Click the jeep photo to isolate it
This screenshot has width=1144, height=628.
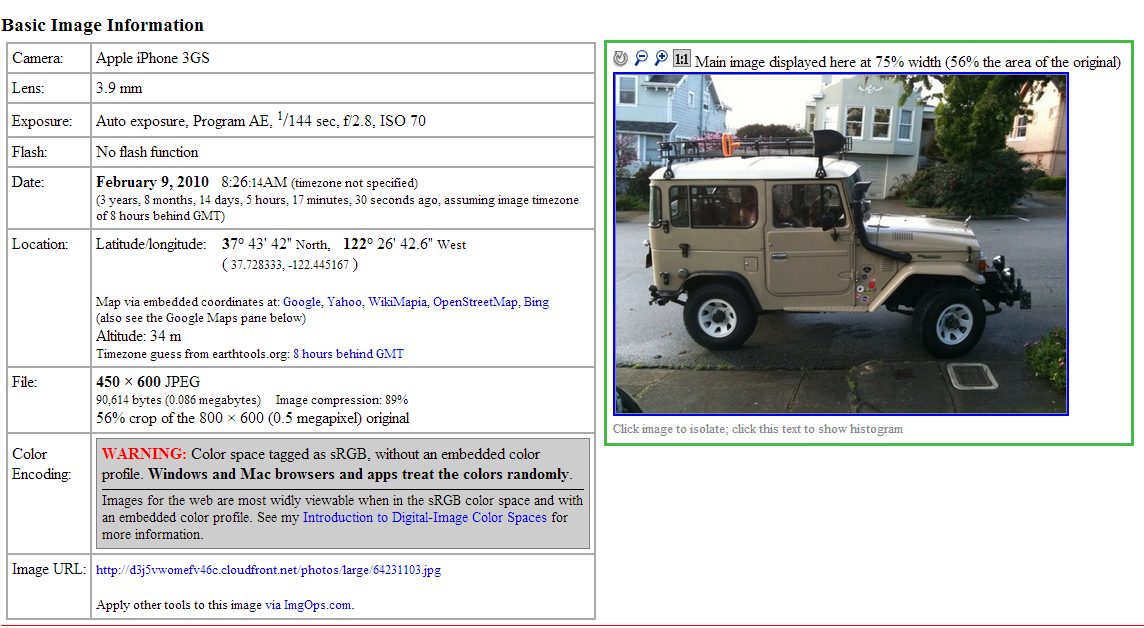840,243
